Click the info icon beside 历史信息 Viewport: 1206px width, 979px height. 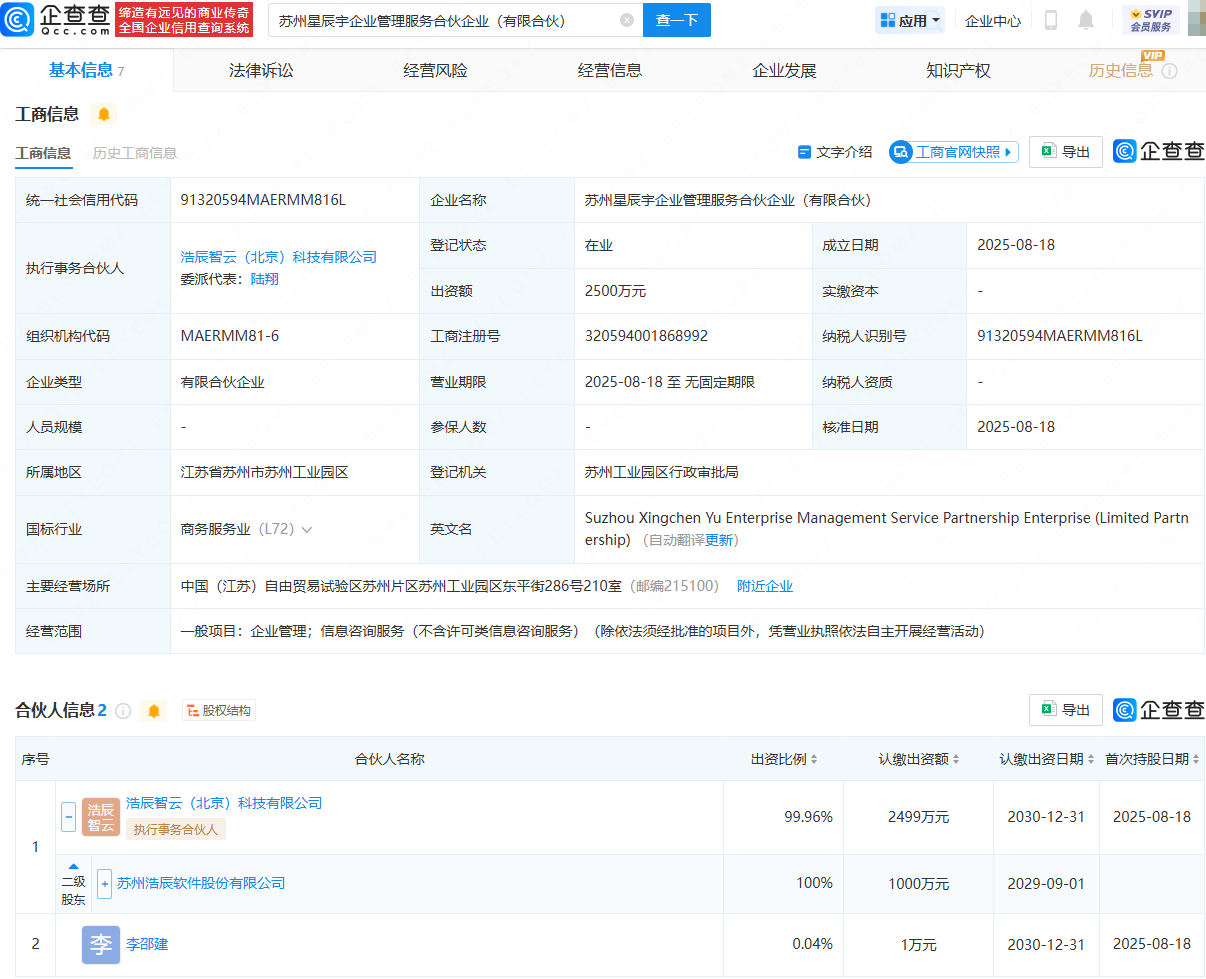point(1170,71)
